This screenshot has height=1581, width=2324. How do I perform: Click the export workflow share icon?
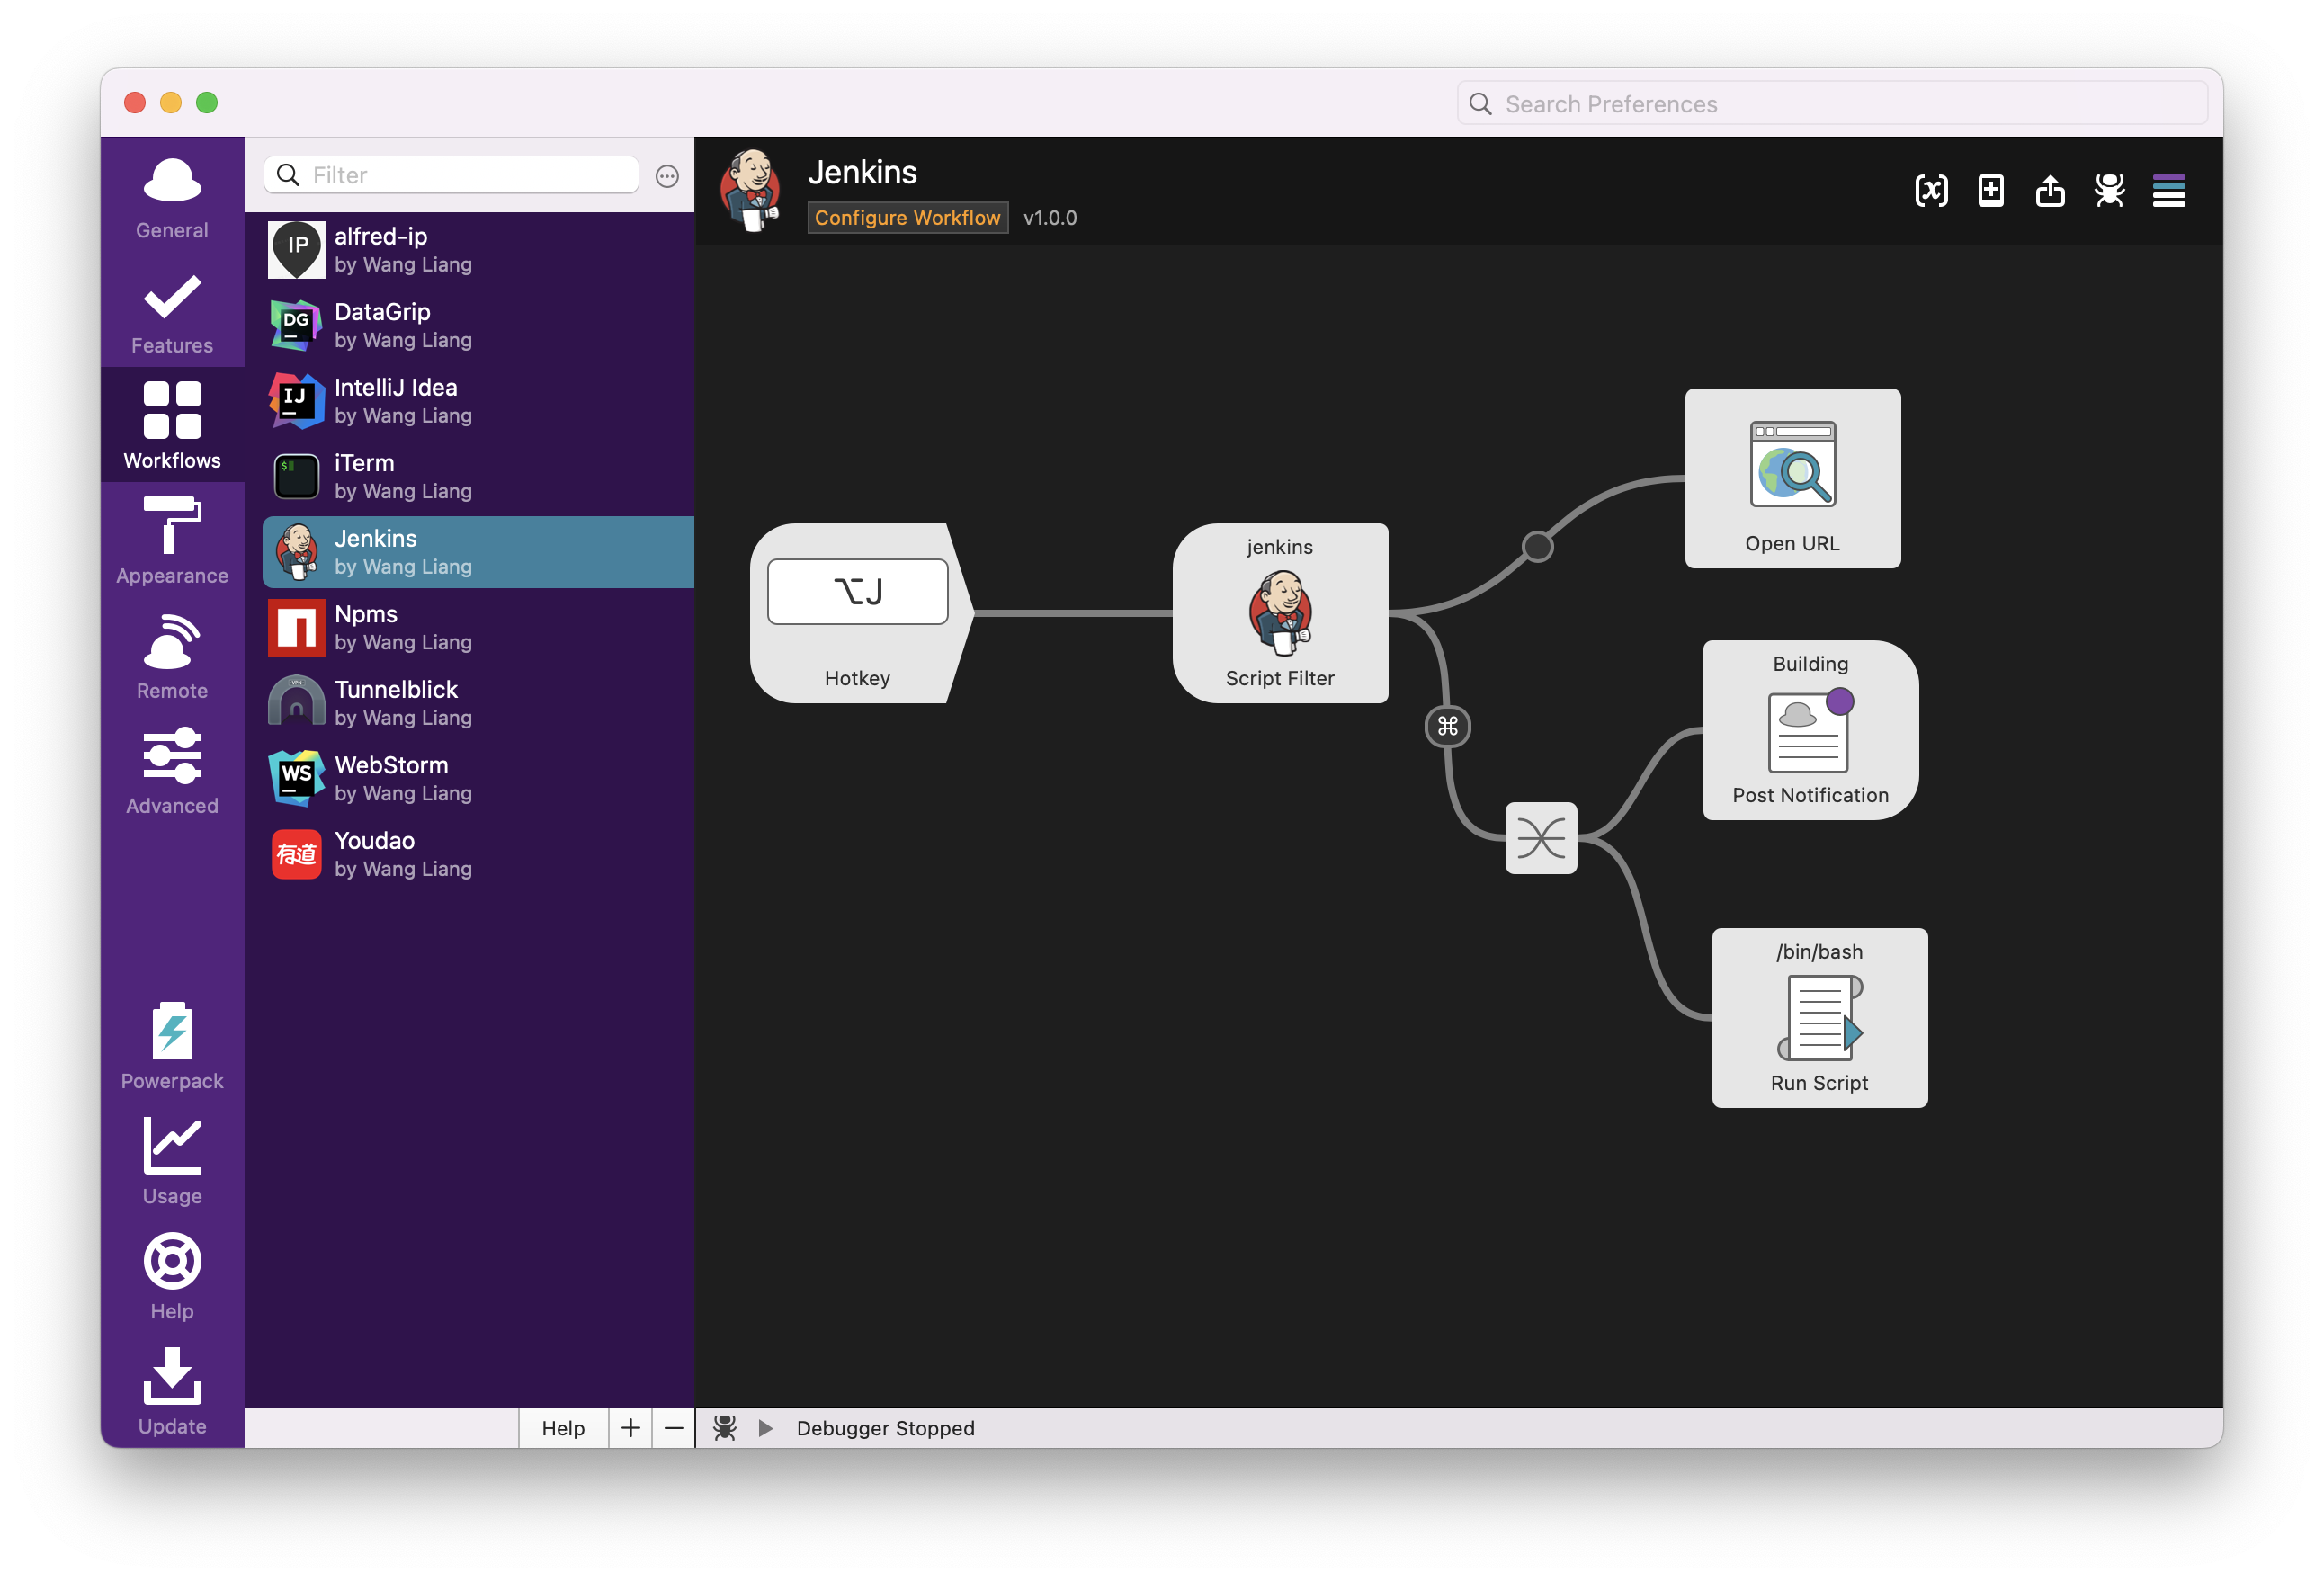point(2050,190)
